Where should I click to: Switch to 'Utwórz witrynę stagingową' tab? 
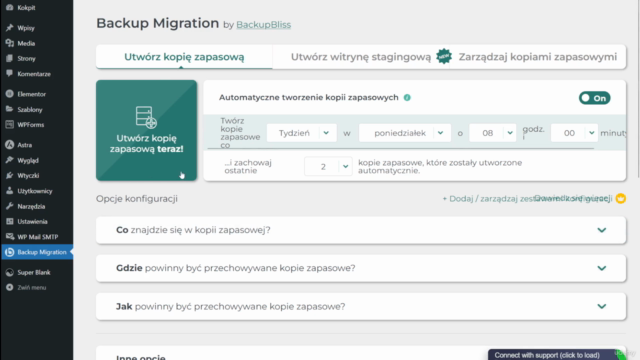pyautogui.click(x=361, y=57)
